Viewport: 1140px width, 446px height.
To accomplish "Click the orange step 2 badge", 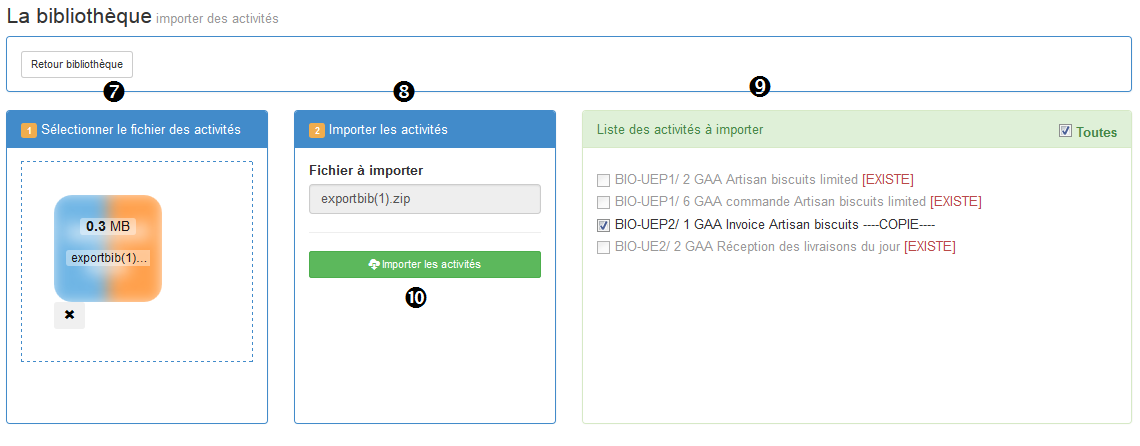I will tap(317, 131).
